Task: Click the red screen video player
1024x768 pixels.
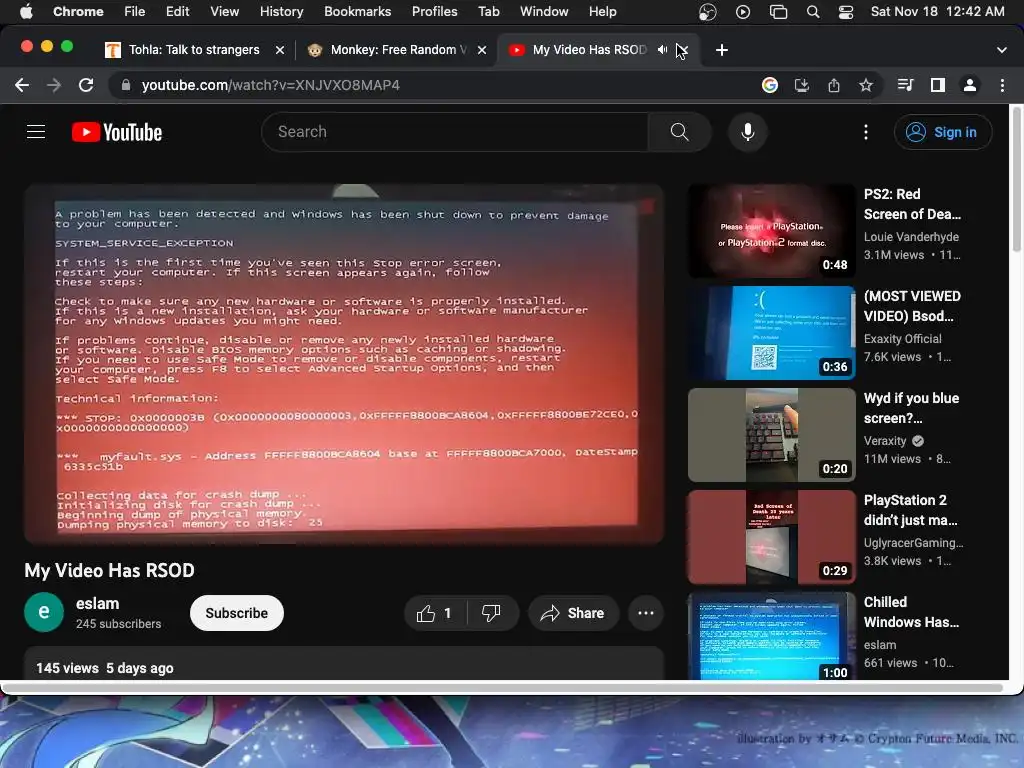Action: coord(344,364)
